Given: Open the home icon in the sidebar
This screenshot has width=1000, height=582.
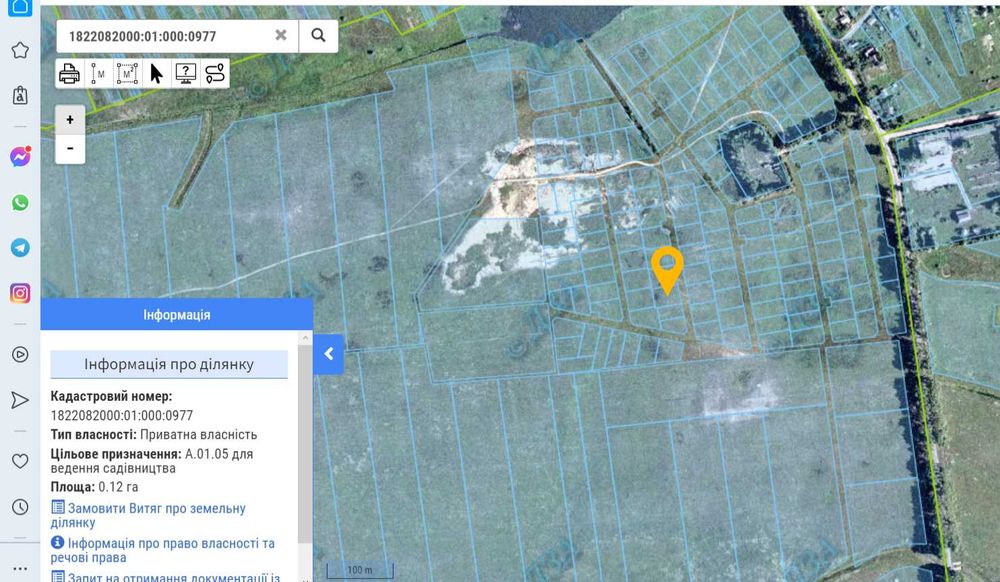Looking at the screenshot, I should 20,6.
